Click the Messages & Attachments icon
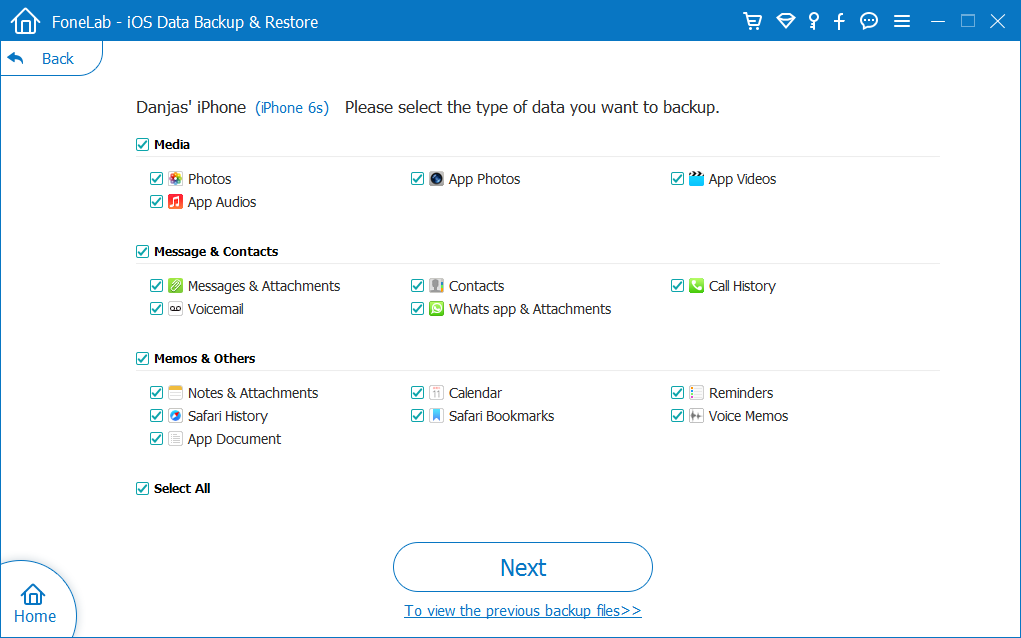 [175, 285]
